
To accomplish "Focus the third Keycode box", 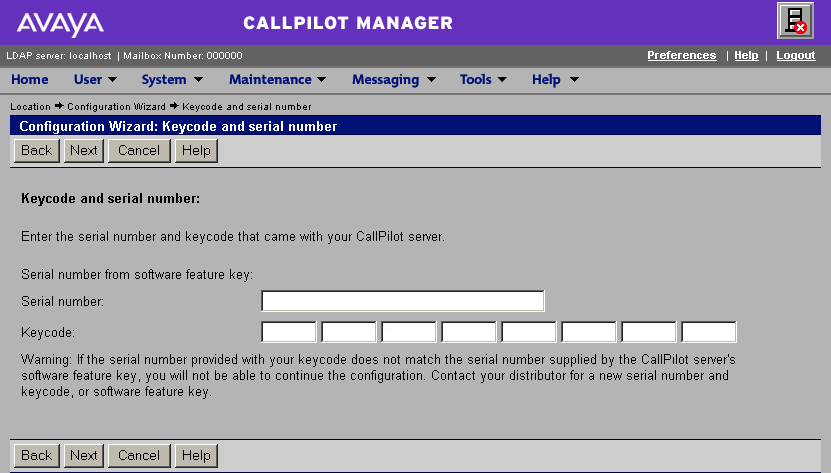I will coord(409,332).
